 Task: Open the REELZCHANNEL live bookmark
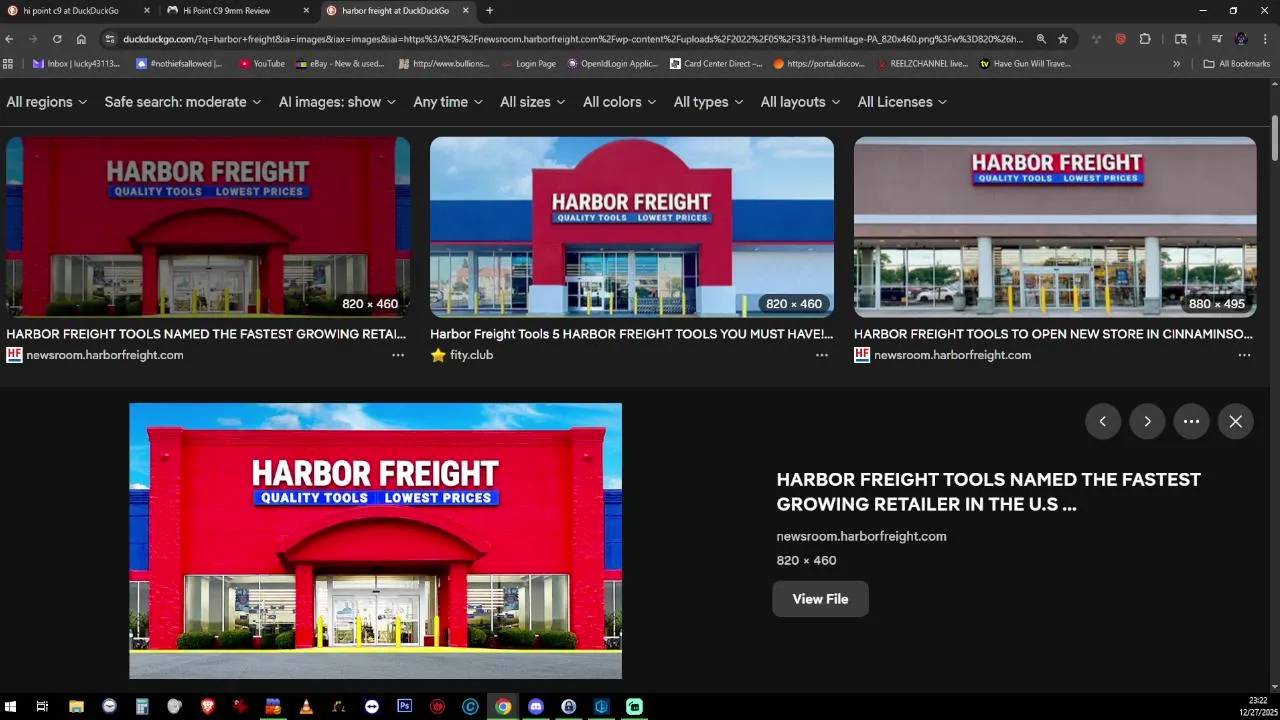coord(921,64)
